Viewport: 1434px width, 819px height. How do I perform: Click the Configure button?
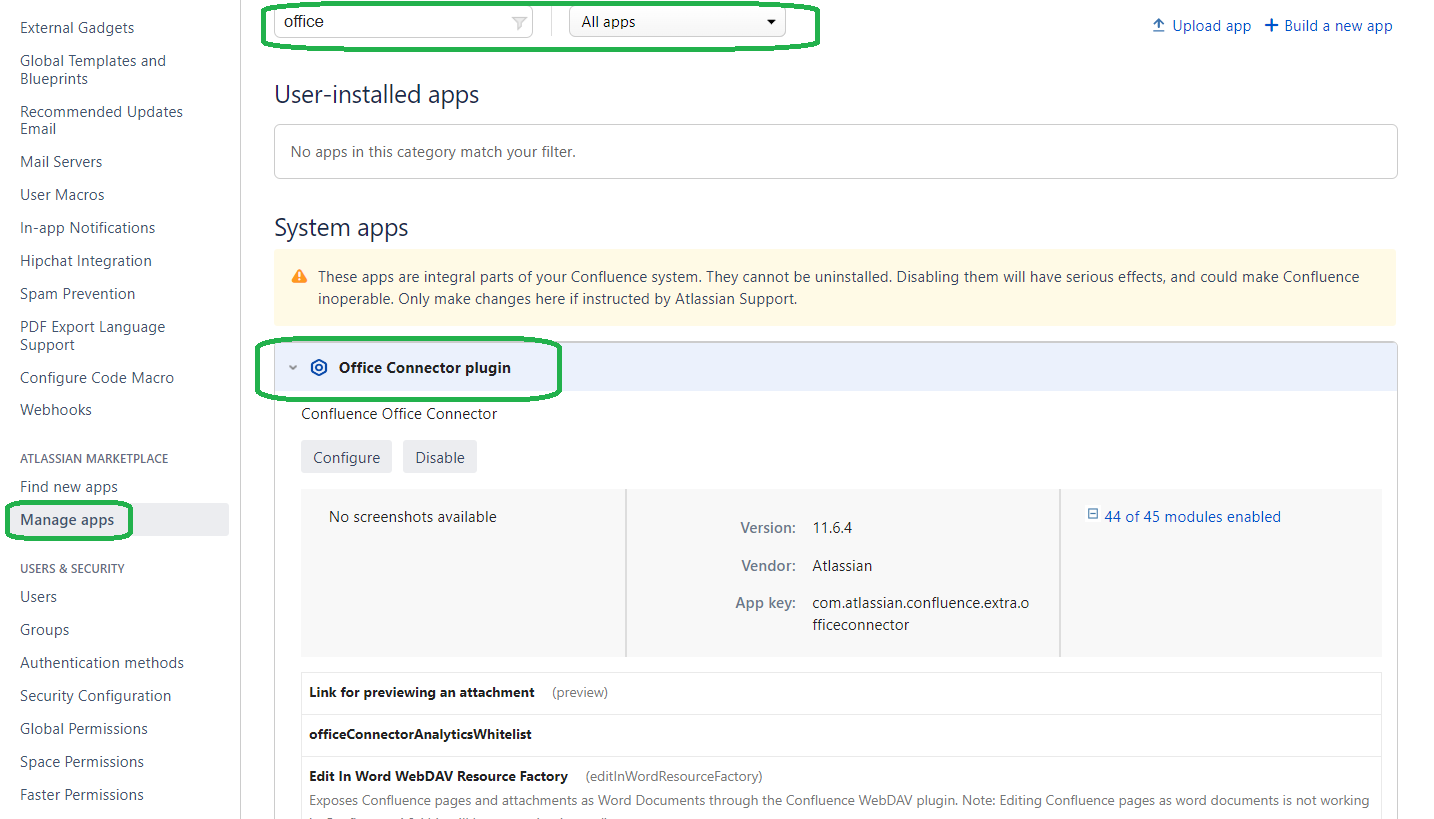[x=346, y=457]
